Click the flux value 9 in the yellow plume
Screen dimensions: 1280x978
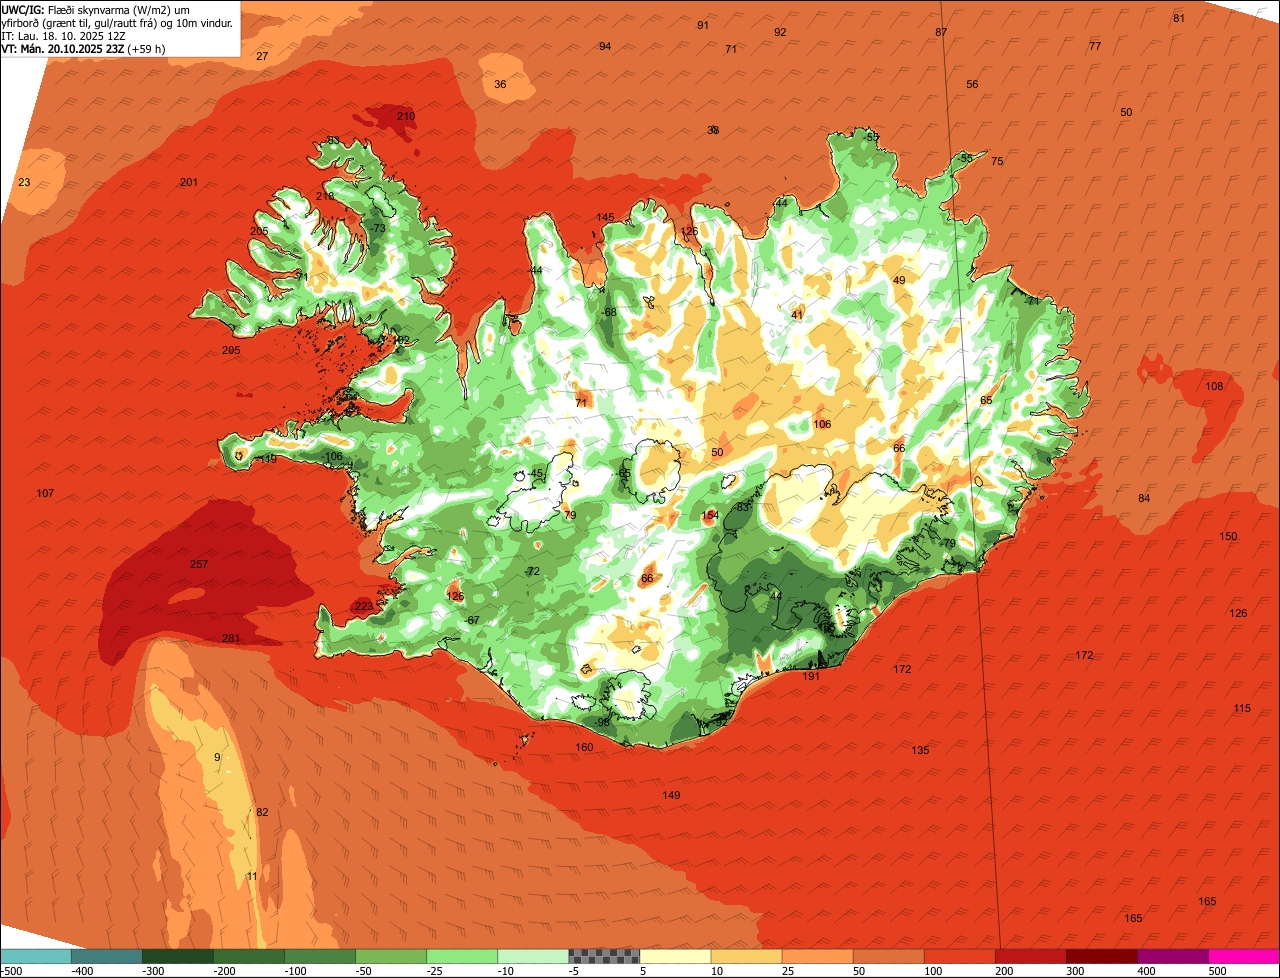click(217, 757)
